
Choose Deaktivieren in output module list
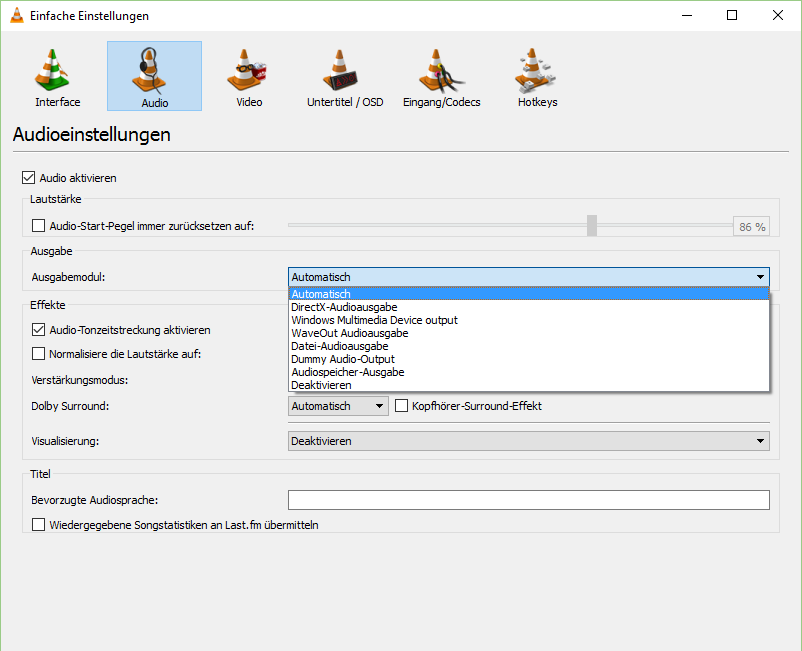coord(528,385)
